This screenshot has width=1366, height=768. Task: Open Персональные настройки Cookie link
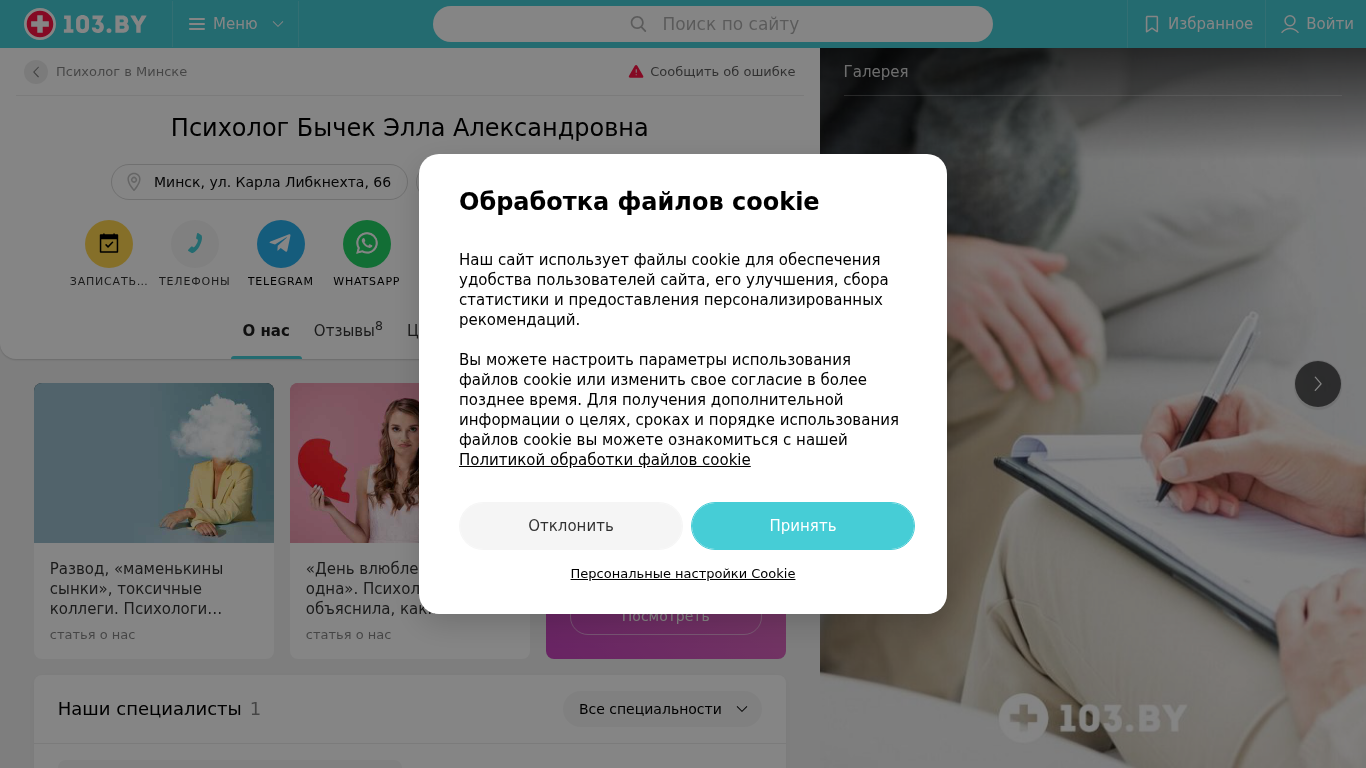tap(683, 574)
